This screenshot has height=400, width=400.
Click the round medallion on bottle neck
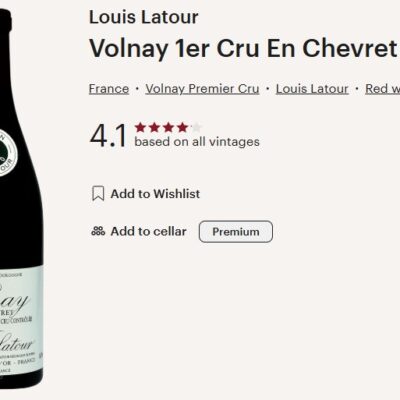click(x=7, y=152)
